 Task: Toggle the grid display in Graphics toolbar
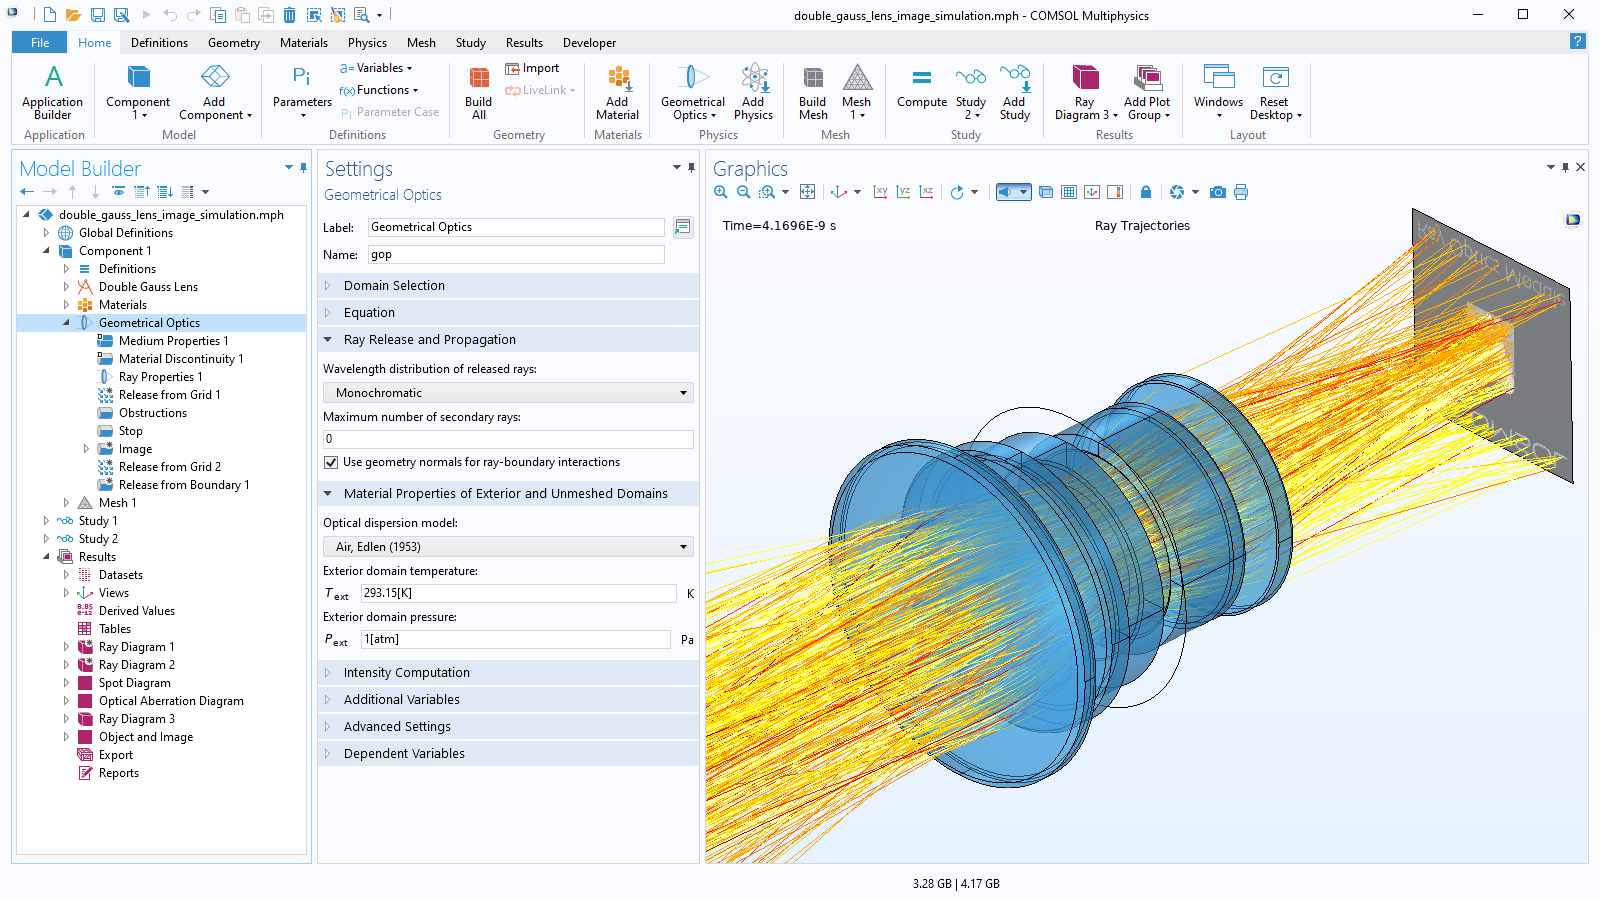(x=1069, y=192)
